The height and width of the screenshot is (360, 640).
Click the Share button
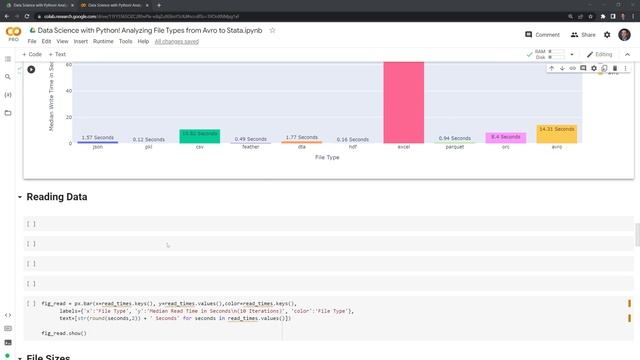(x=583, y=35)
